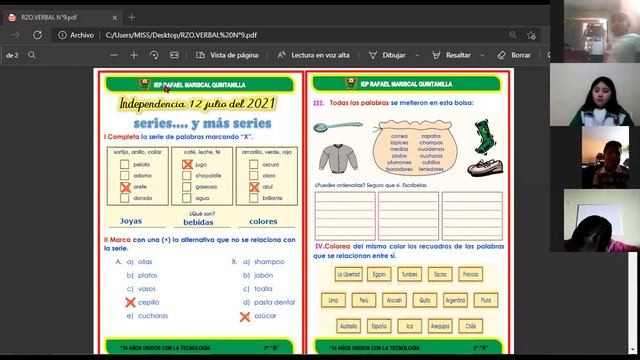Click the Egipto word box

379,274
